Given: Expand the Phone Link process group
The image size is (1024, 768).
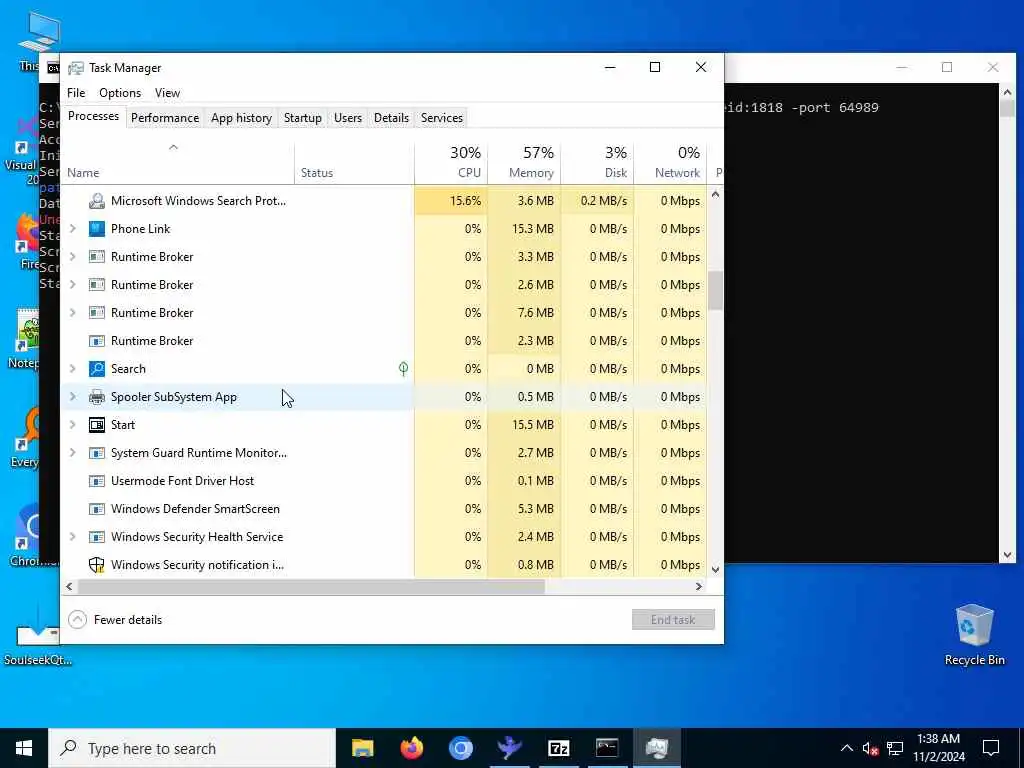Looking at the screenshot, I should pos(72,229).
